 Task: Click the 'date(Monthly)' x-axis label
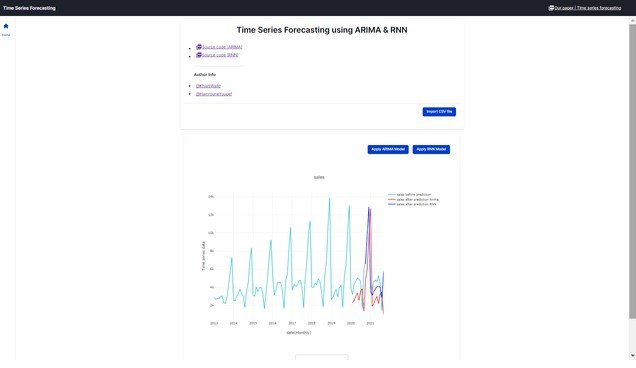click(299, 333)
